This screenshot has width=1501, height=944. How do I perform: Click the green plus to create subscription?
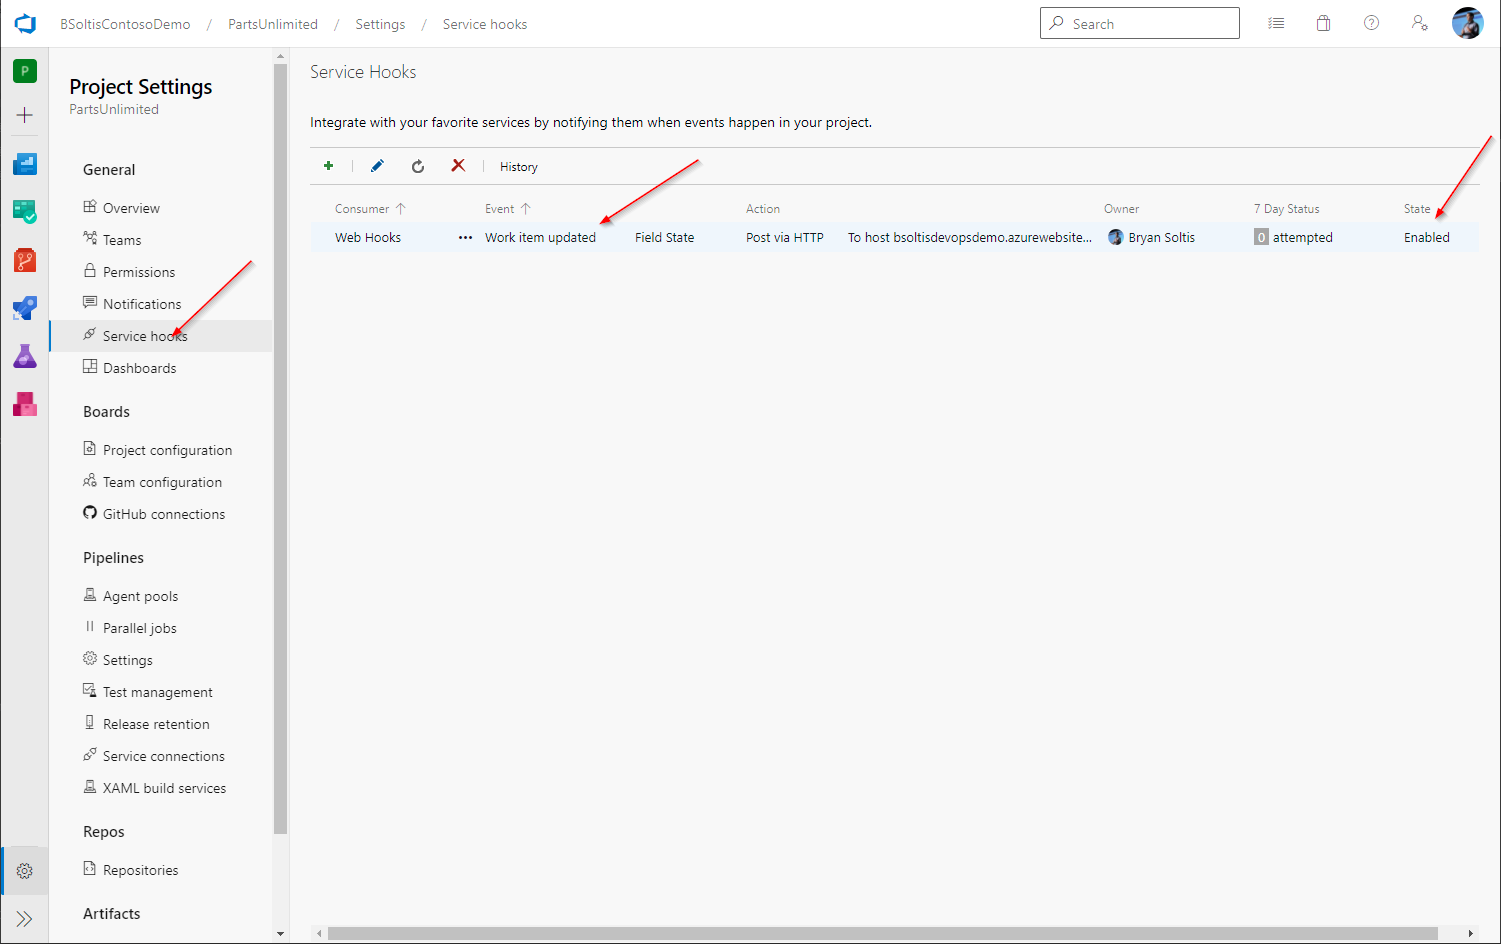click(x=328, y=166)
